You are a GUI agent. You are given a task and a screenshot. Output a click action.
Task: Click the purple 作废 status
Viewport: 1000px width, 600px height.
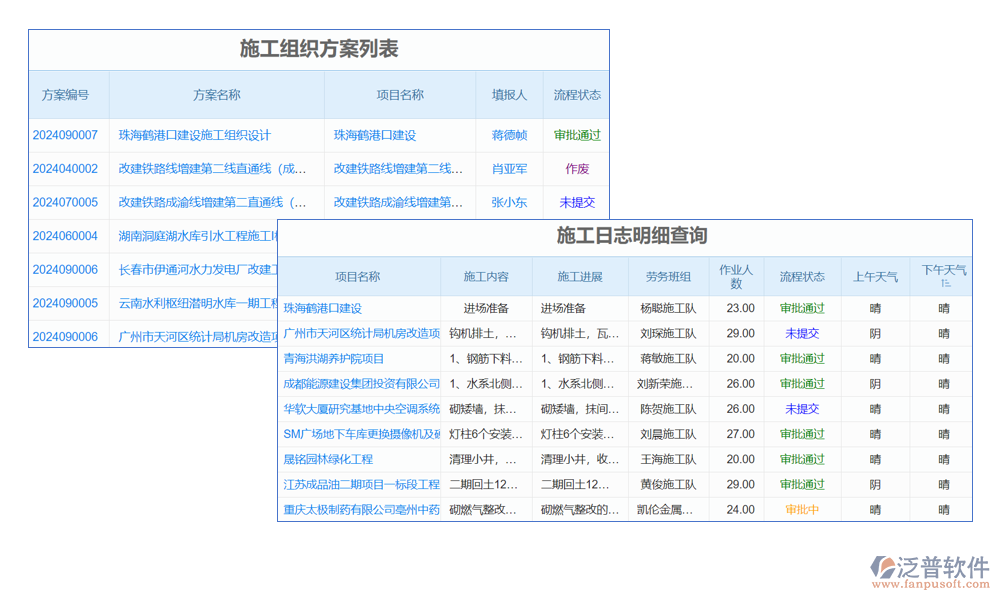[577, 169]
